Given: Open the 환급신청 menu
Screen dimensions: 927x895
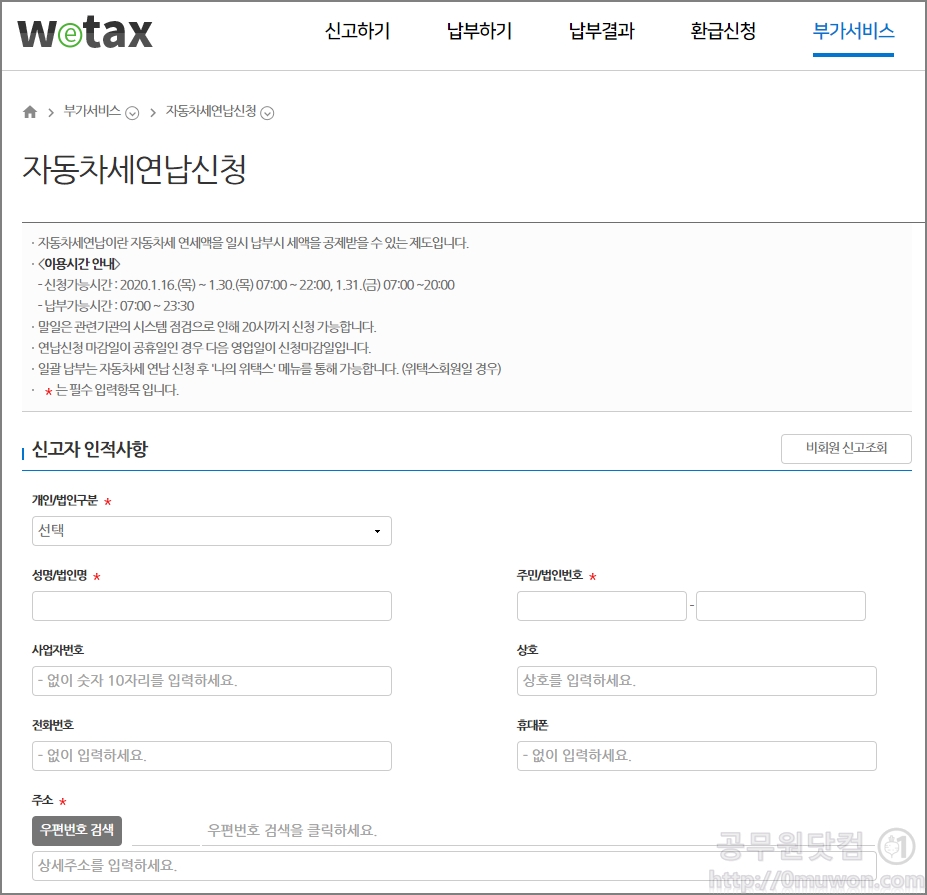Looking at the screenshot, I should click(x=722, y=31).
